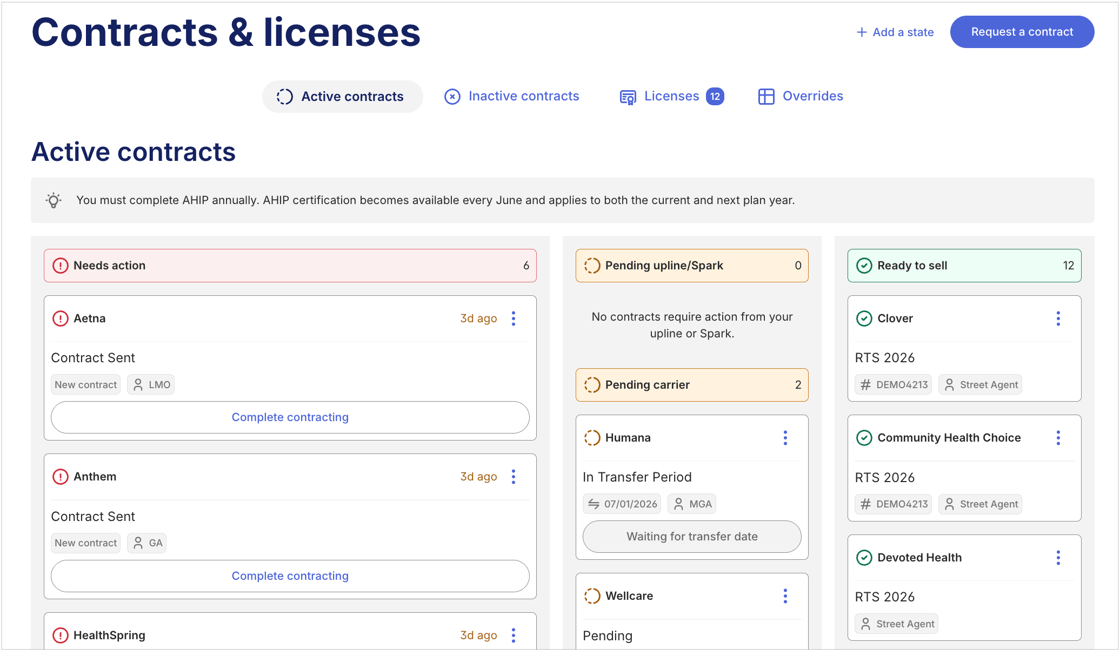The image size is (1120, 650).
Task: Click the Licenses certificate icon
Action: click(628, 97)
